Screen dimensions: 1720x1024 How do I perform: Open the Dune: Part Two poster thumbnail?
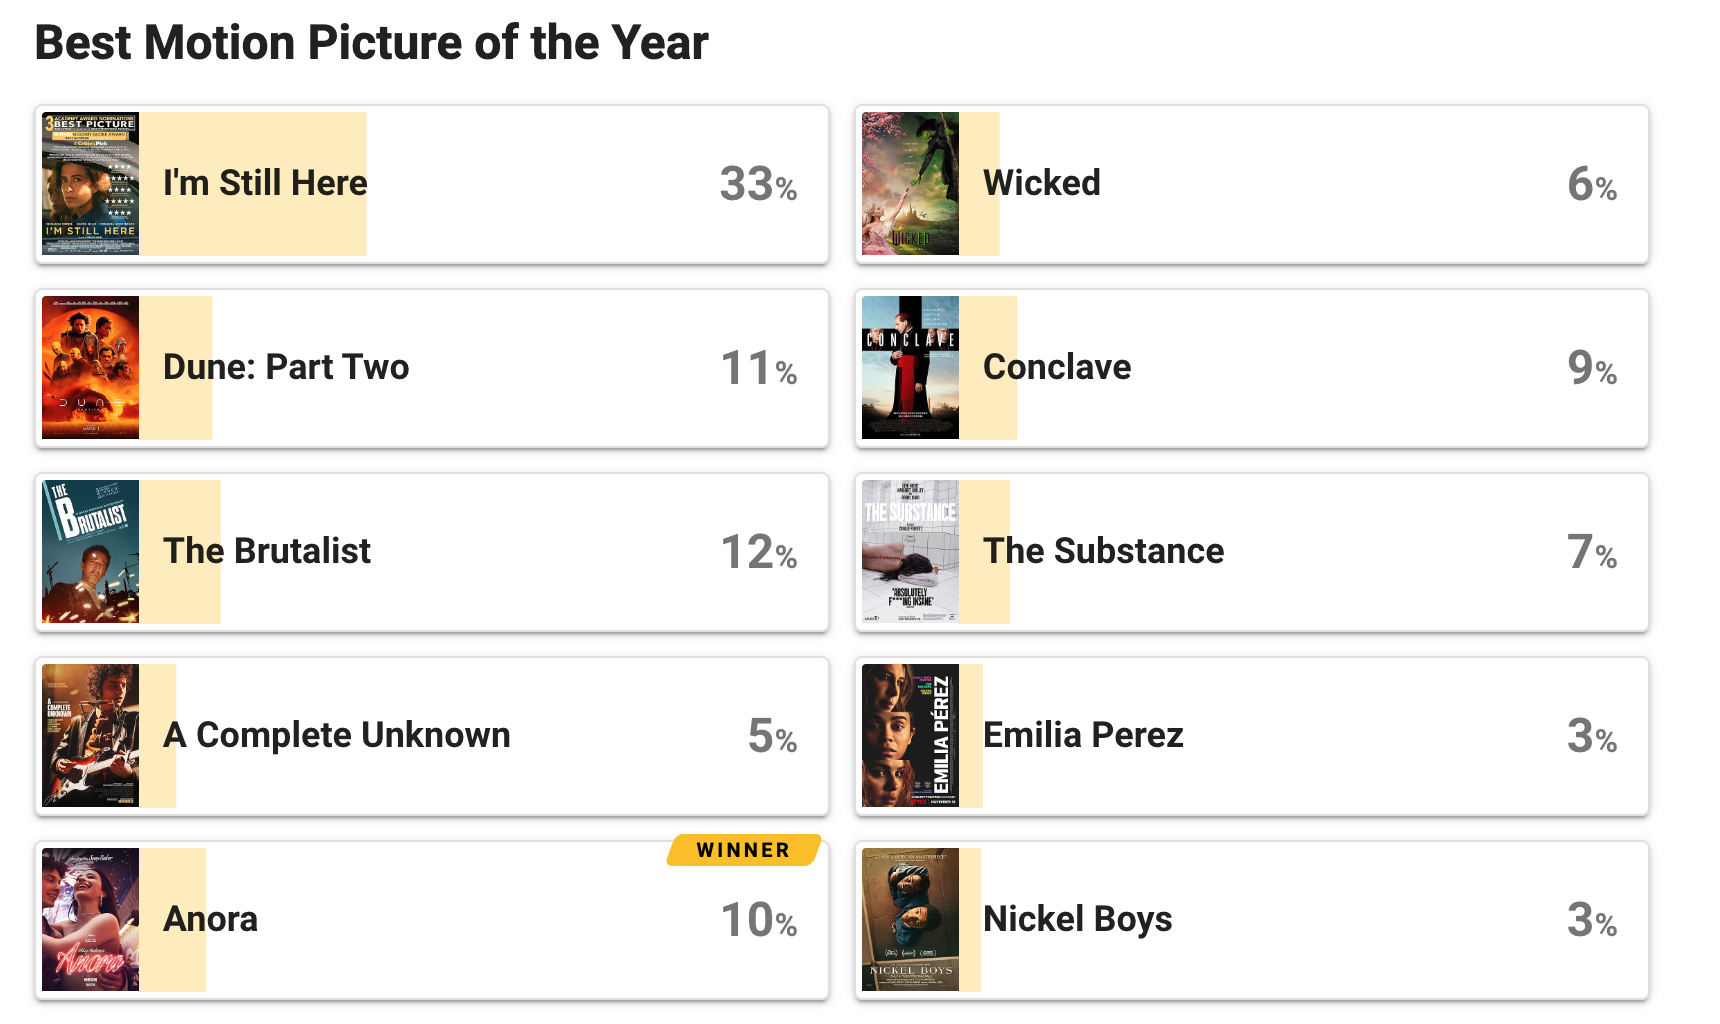click(x=90, y=368)
